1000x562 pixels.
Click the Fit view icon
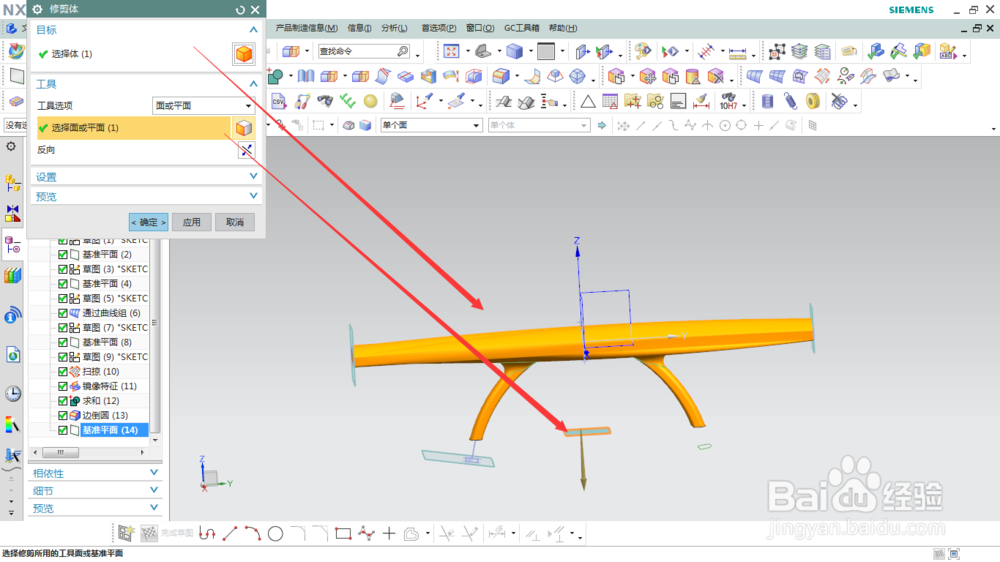[x=451, y=51]
